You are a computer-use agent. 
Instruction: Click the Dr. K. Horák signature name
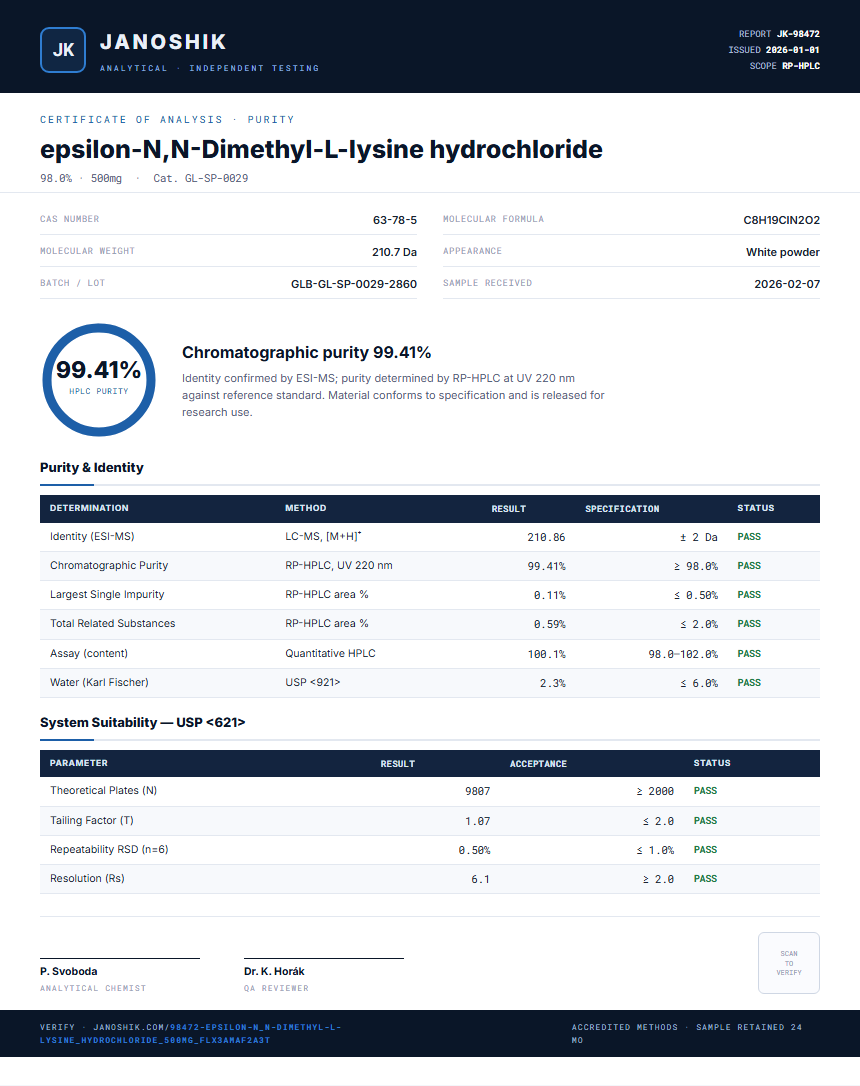pos(274,972)
